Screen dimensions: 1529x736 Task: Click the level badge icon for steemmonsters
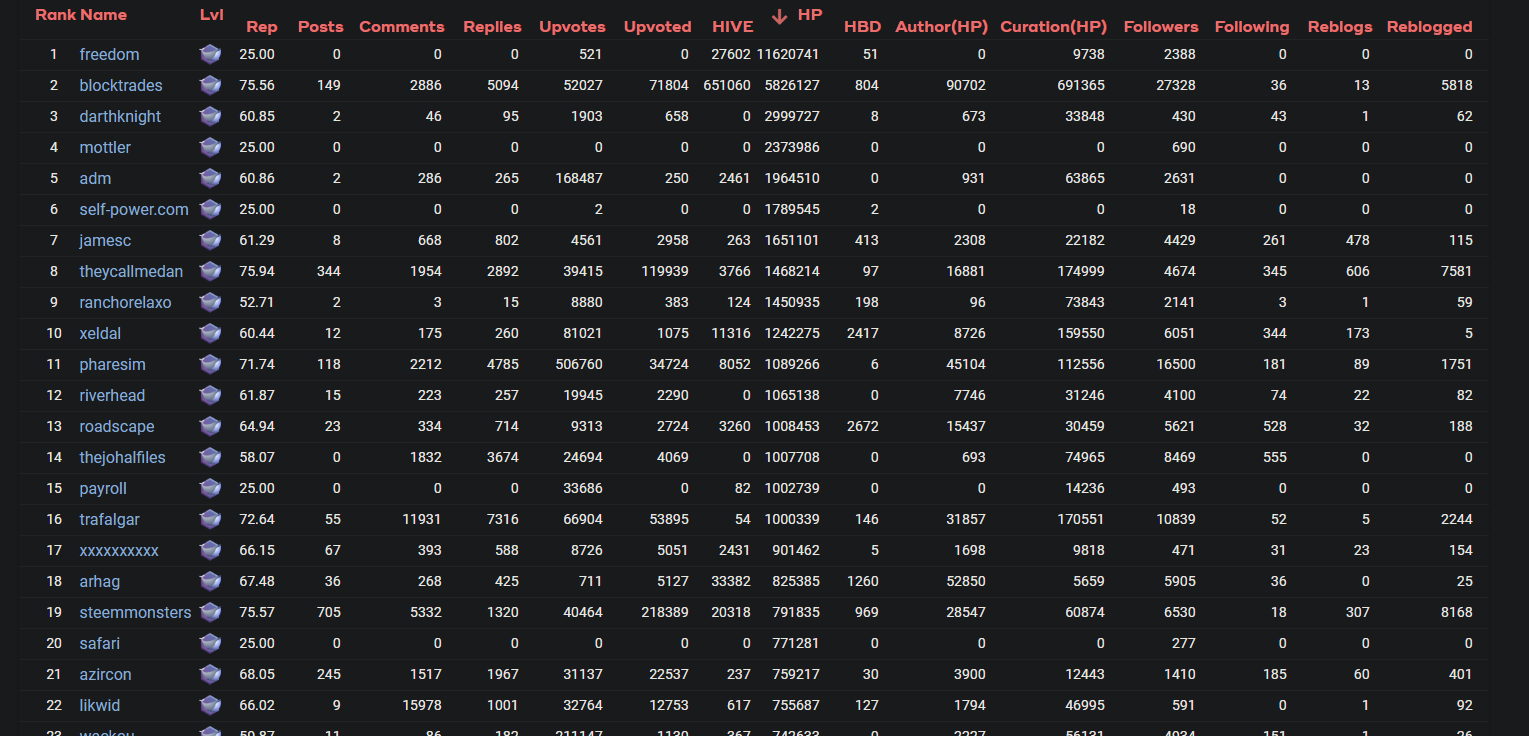tap(210, 612)
